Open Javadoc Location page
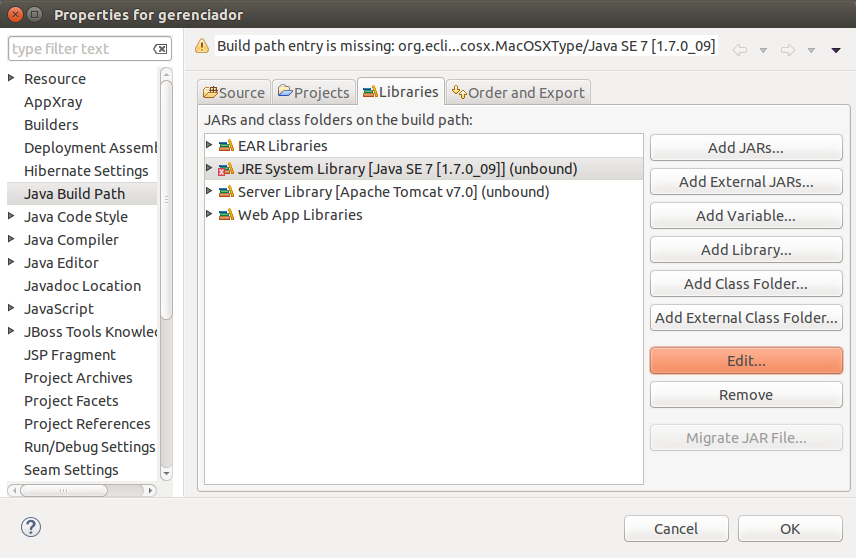Screen dimensions: 856x558 pos(82,286)
